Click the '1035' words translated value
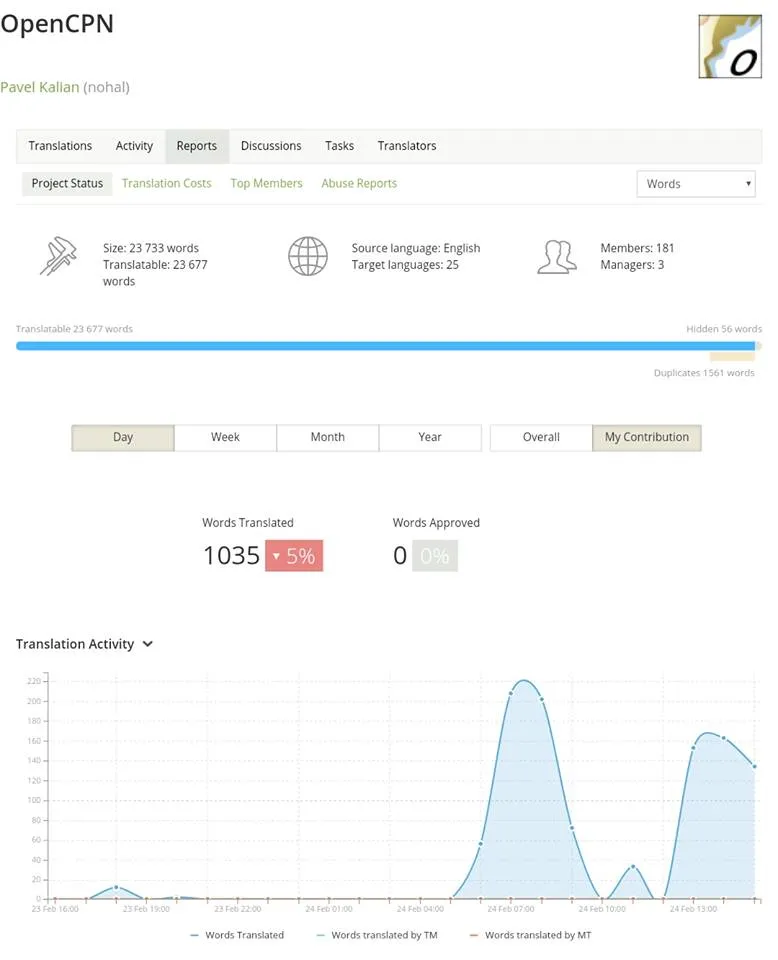Viewport: 778px width, 960px height. click(x=231, y=555)
